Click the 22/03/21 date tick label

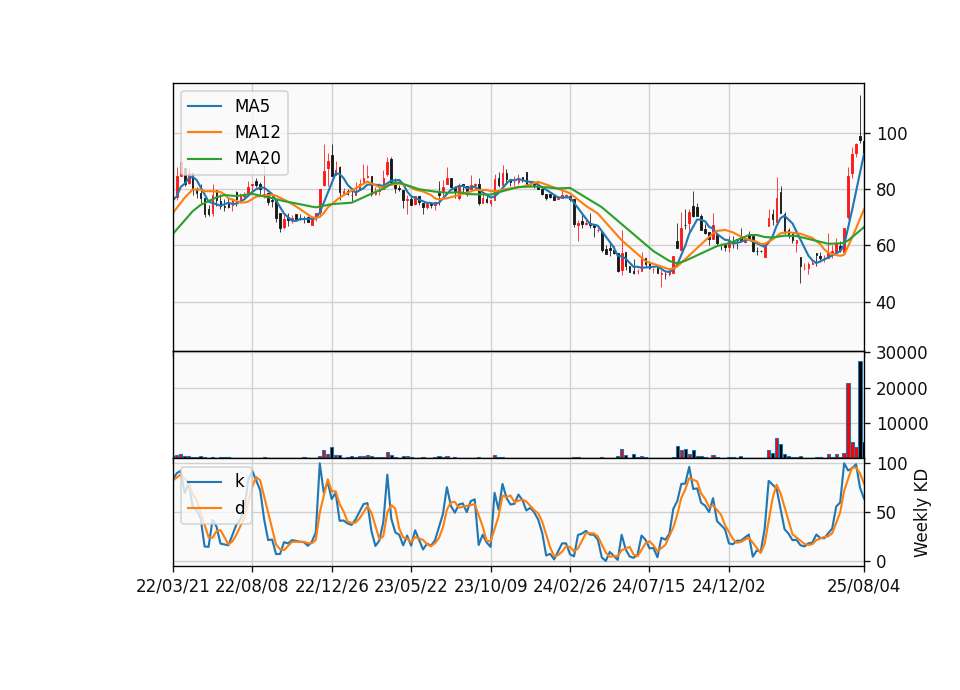pos(173,586)
